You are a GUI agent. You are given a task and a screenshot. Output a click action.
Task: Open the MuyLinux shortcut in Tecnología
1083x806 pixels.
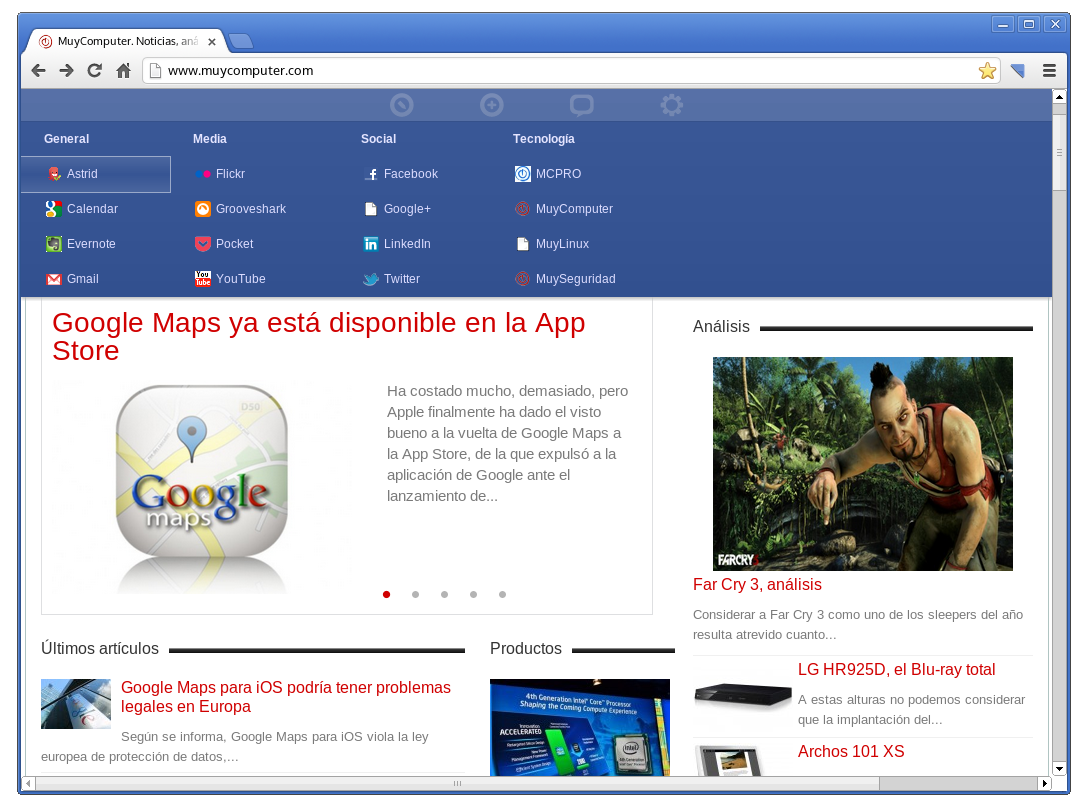tap(561, 244)
